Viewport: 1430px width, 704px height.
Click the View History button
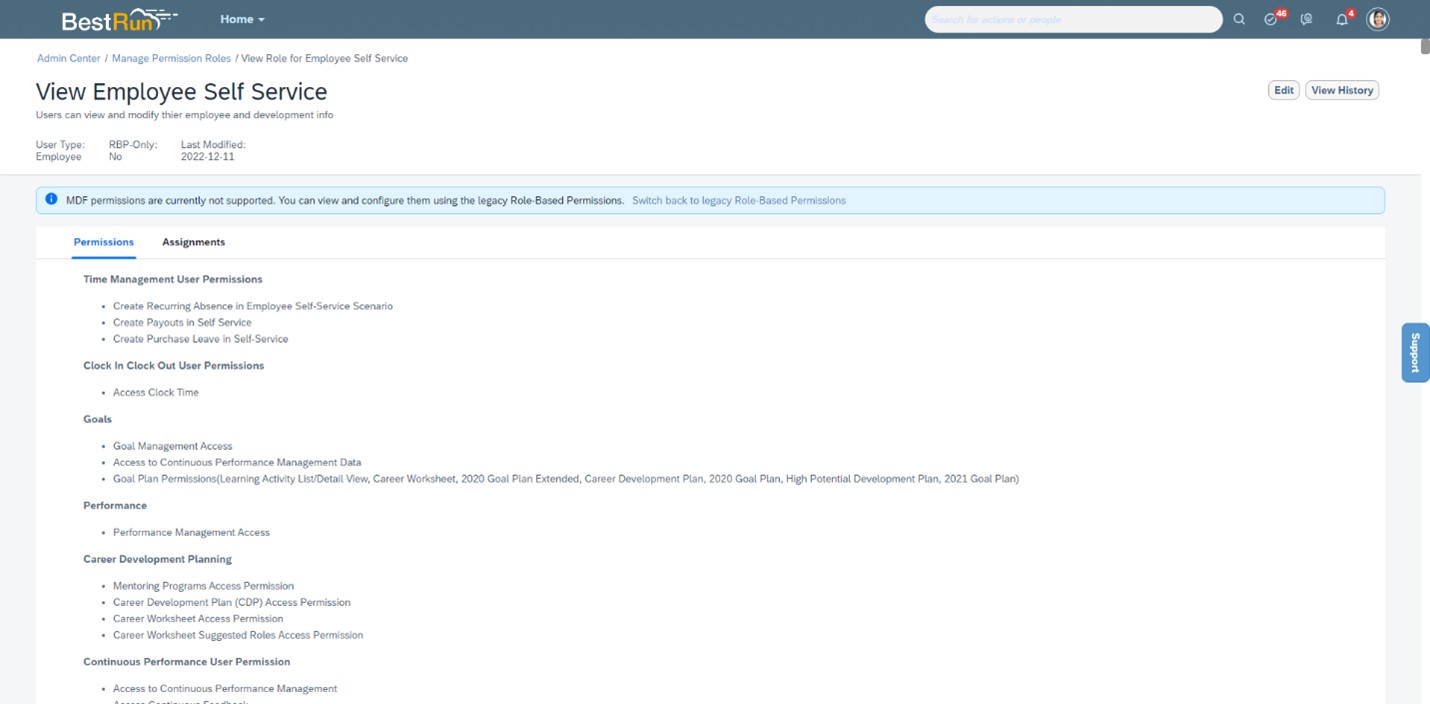(1342, 90)
